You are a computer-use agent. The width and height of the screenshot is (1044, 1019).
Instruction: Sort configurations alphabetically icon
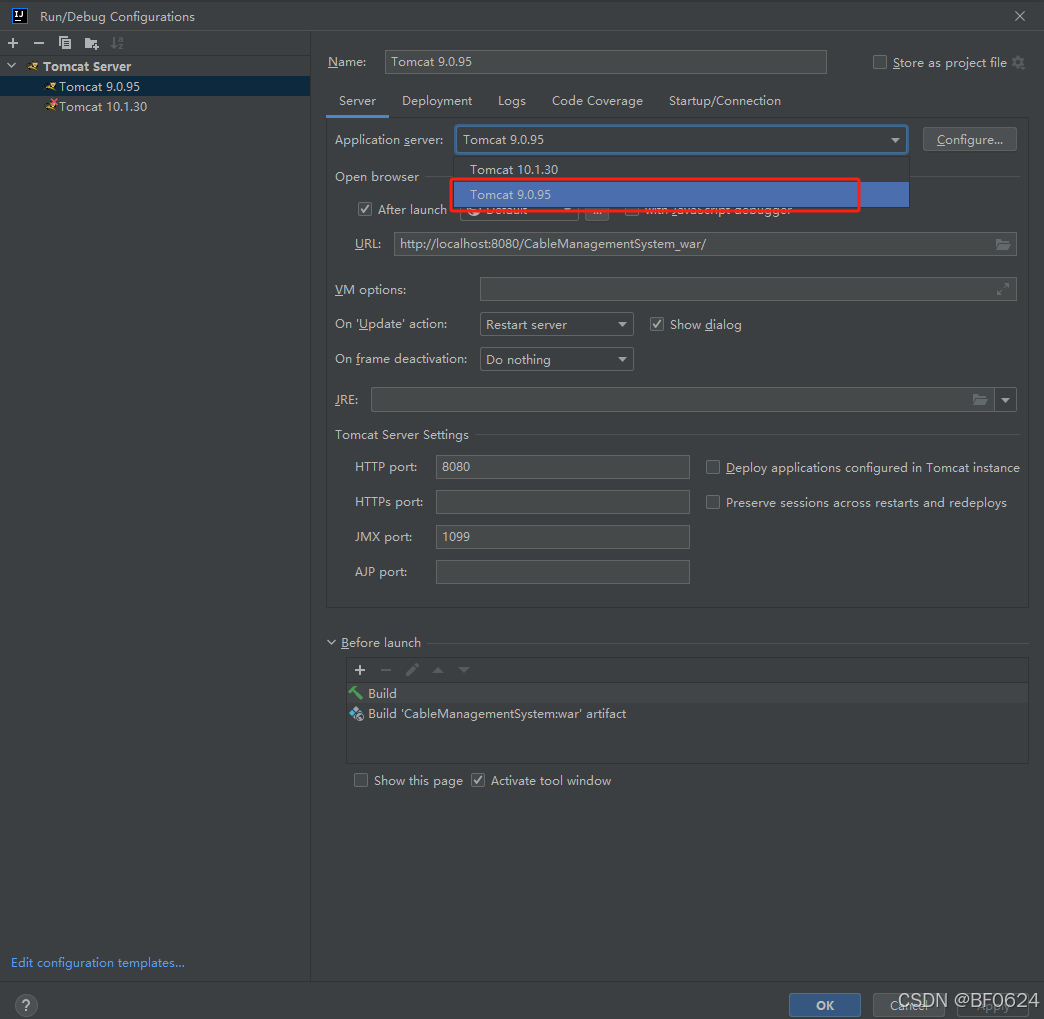[117, 43]
